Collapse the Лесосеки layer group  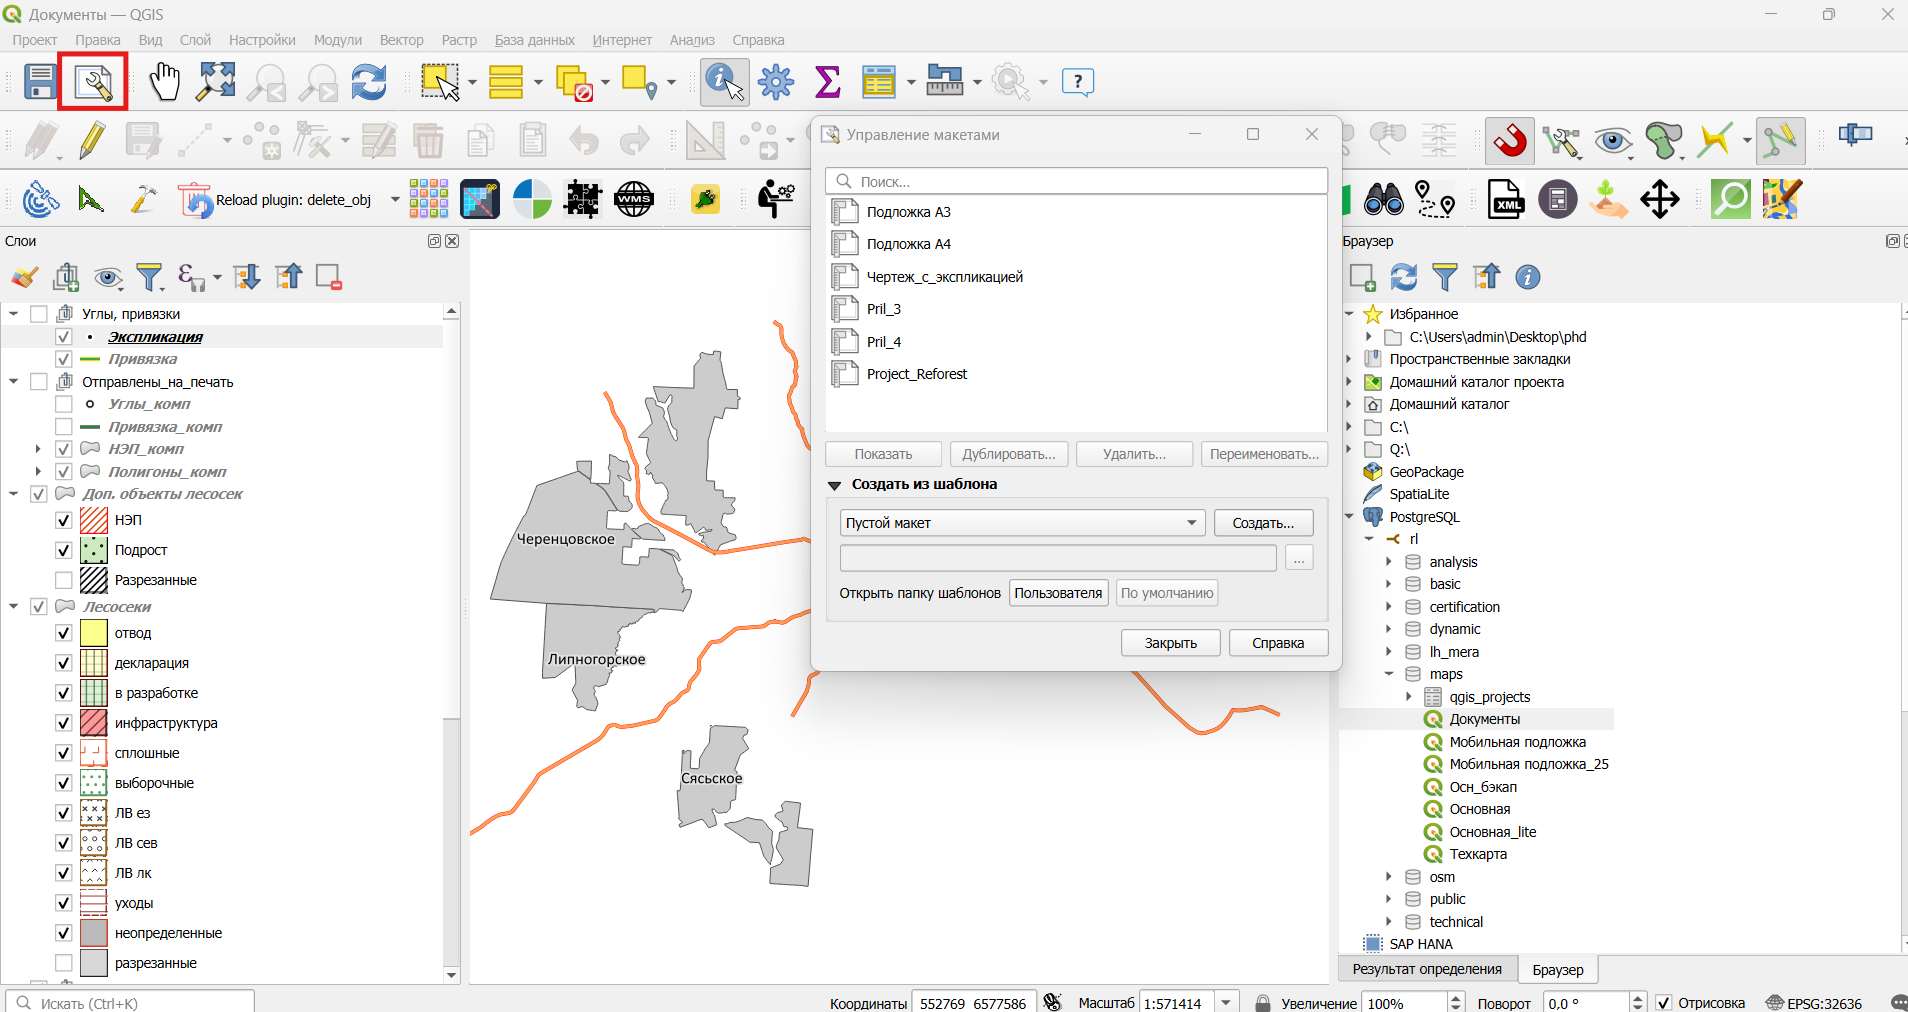13,607
